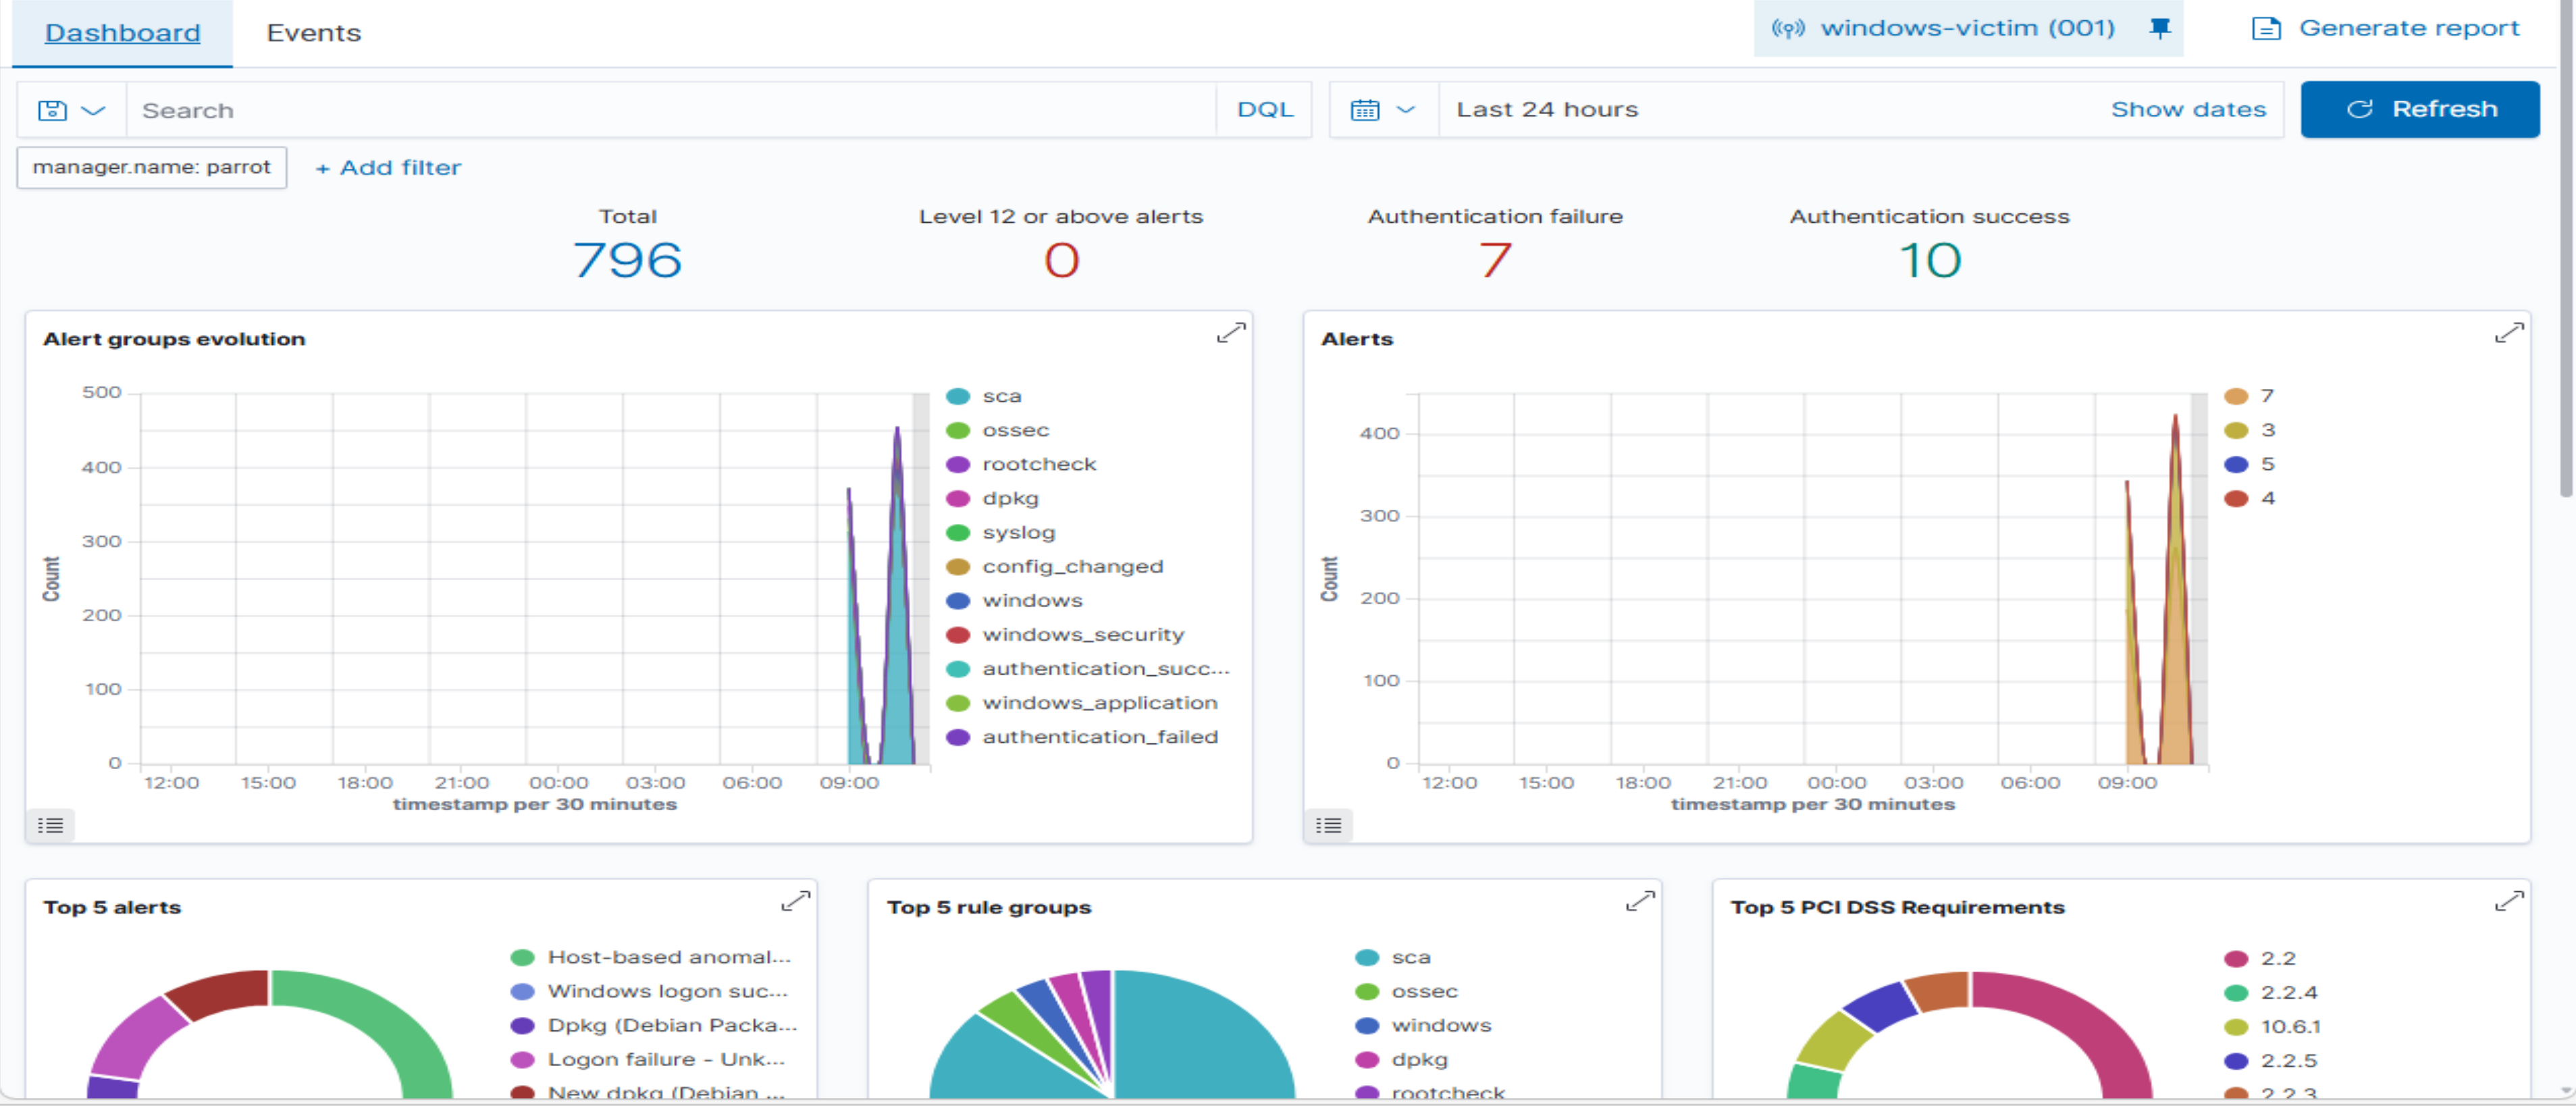Click Logon failure - Unk... legend entry
The width and height of the screenshot is (2576, 1106).
click(x=666, y=1059)
